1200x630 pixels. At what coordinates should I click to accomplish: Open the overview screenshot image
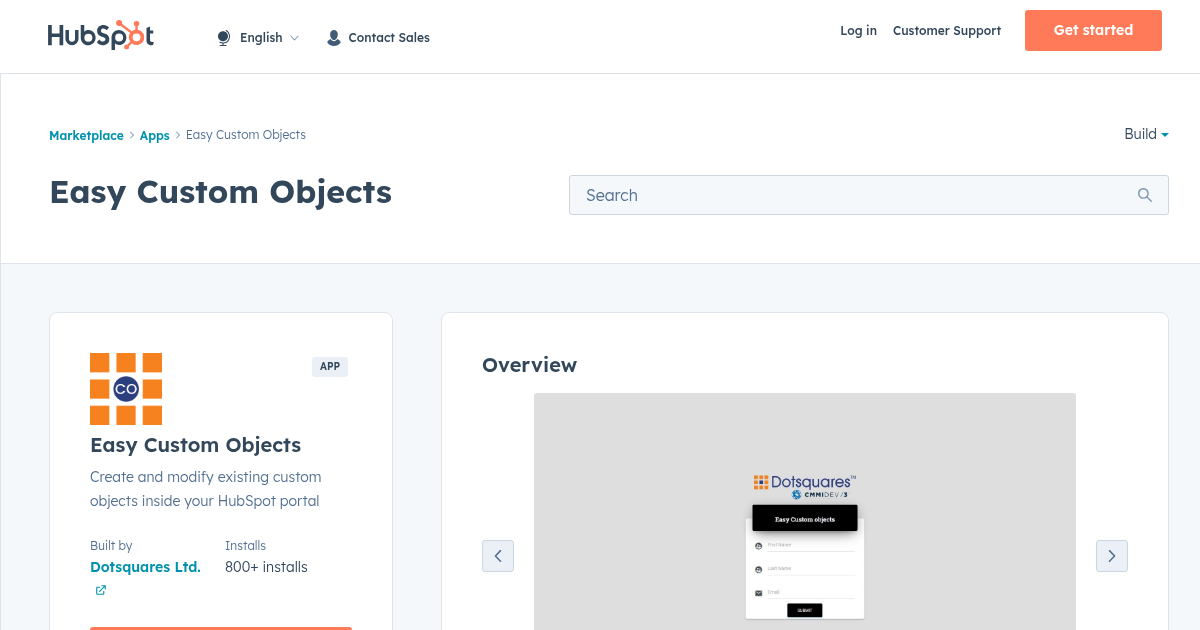tap(805, 511)
